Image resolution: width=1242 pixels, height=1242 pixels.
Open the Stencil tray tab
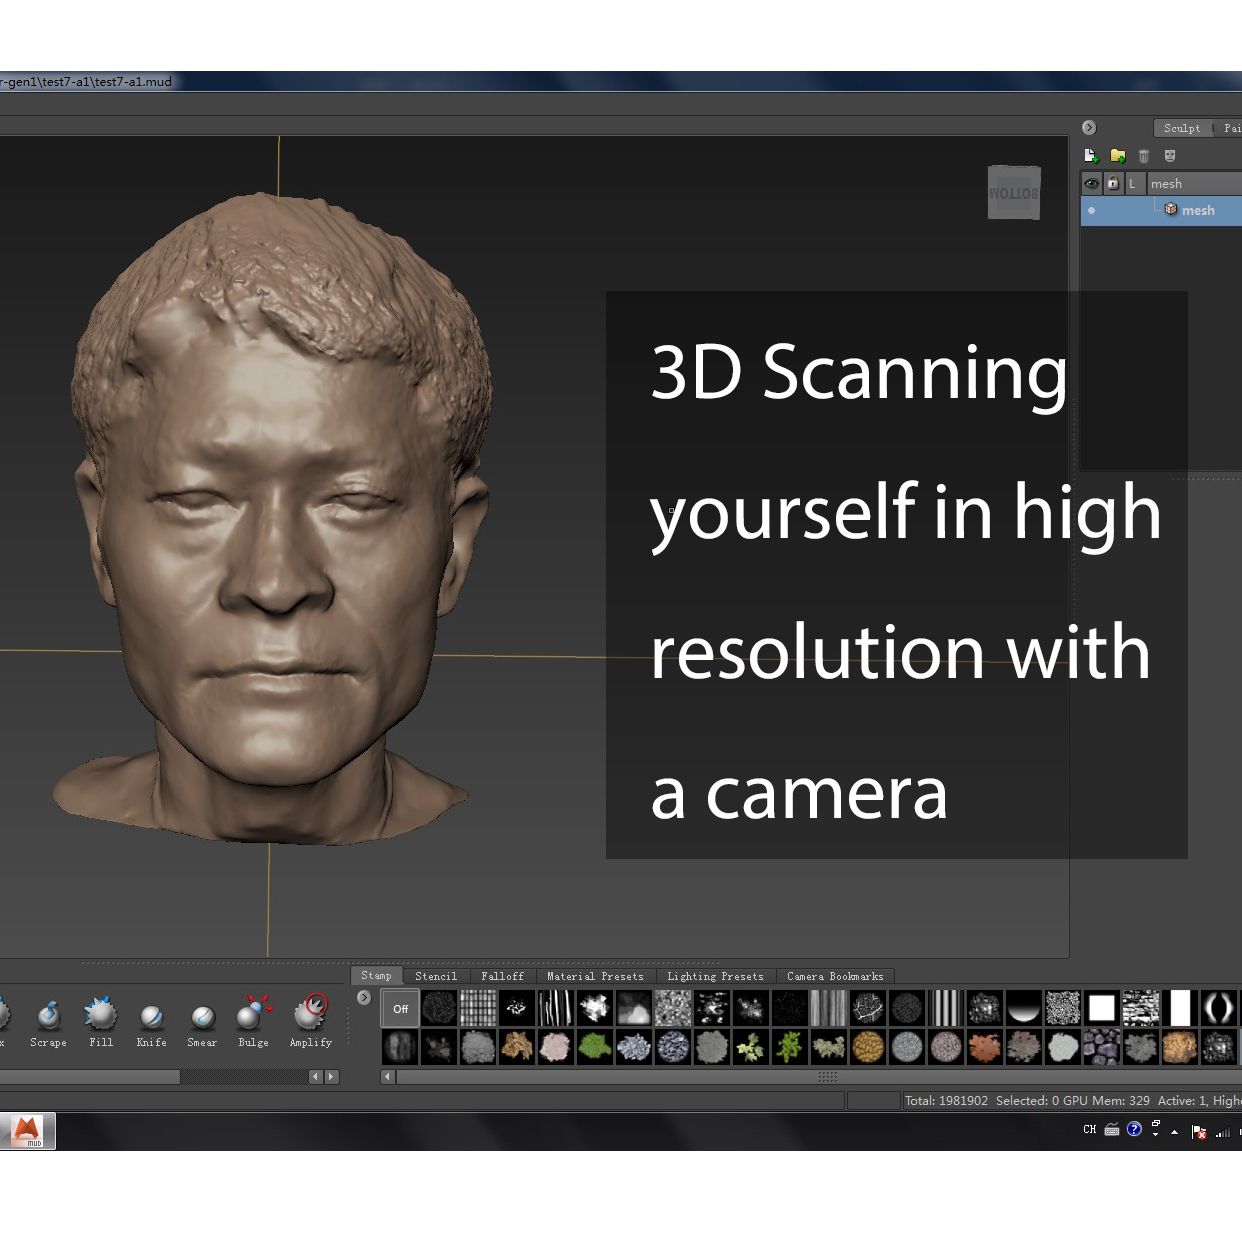(436, 976)
